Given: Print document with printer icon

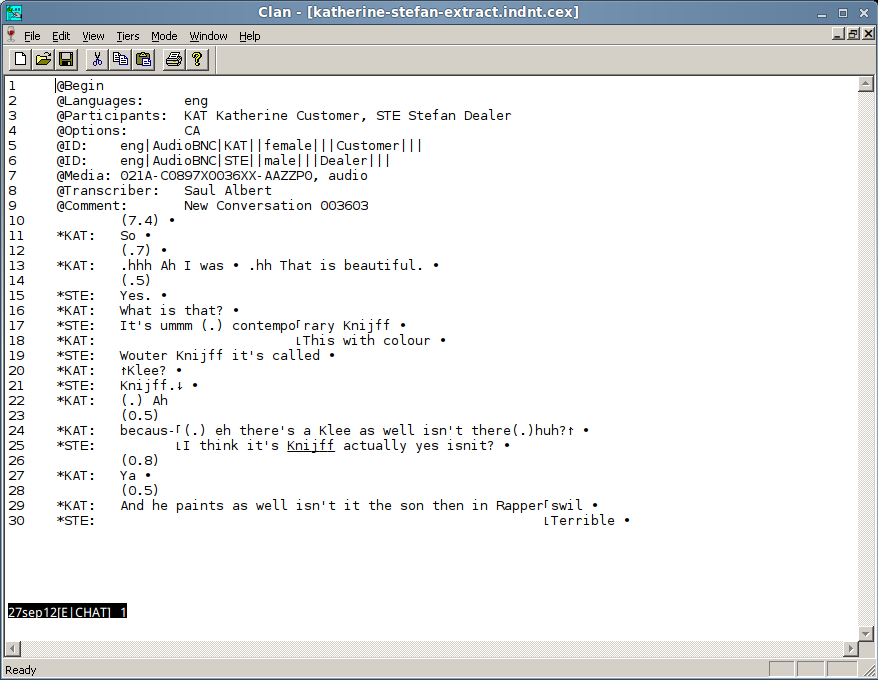Looking at the screenshot, I should (x=174, y=59).
